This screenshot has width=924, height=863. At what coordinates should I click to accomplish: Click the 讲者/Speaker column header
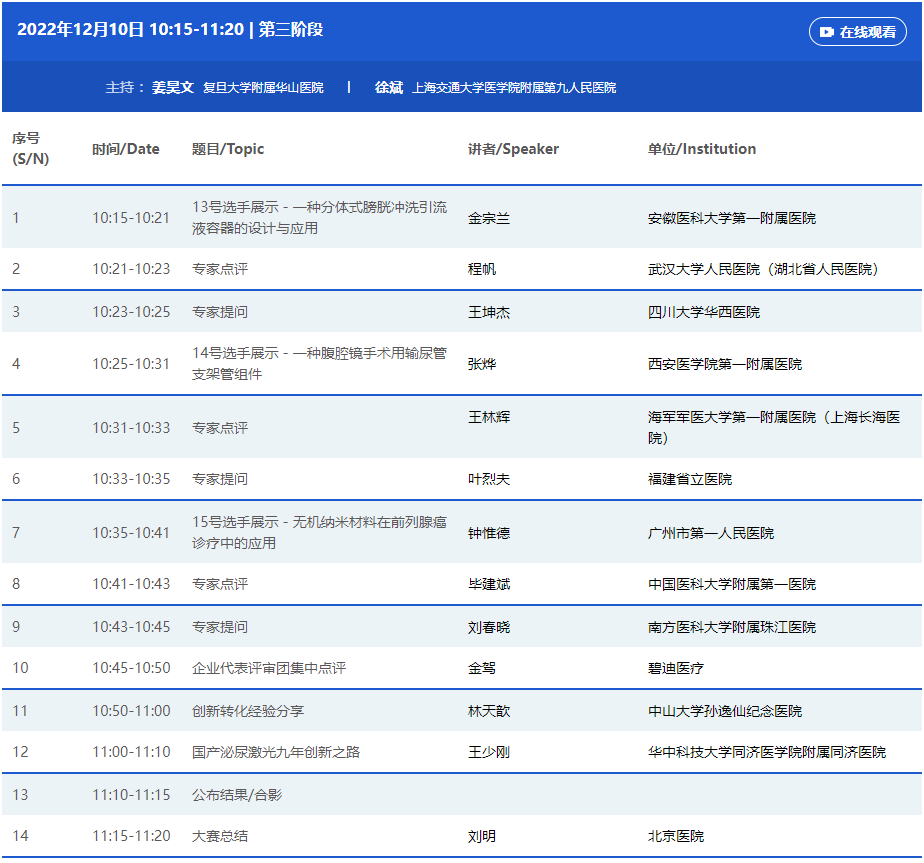513,149
